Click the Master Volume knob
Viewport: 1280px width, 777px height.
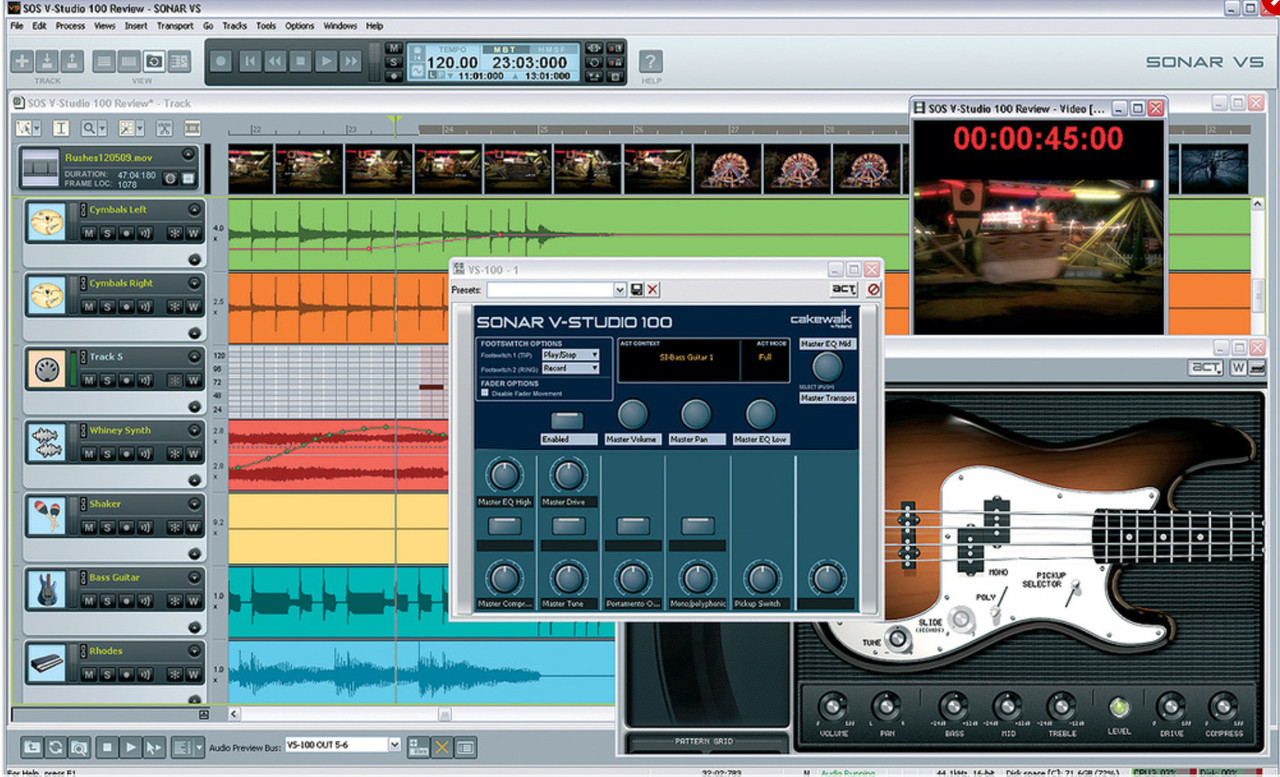pos(632,415)
